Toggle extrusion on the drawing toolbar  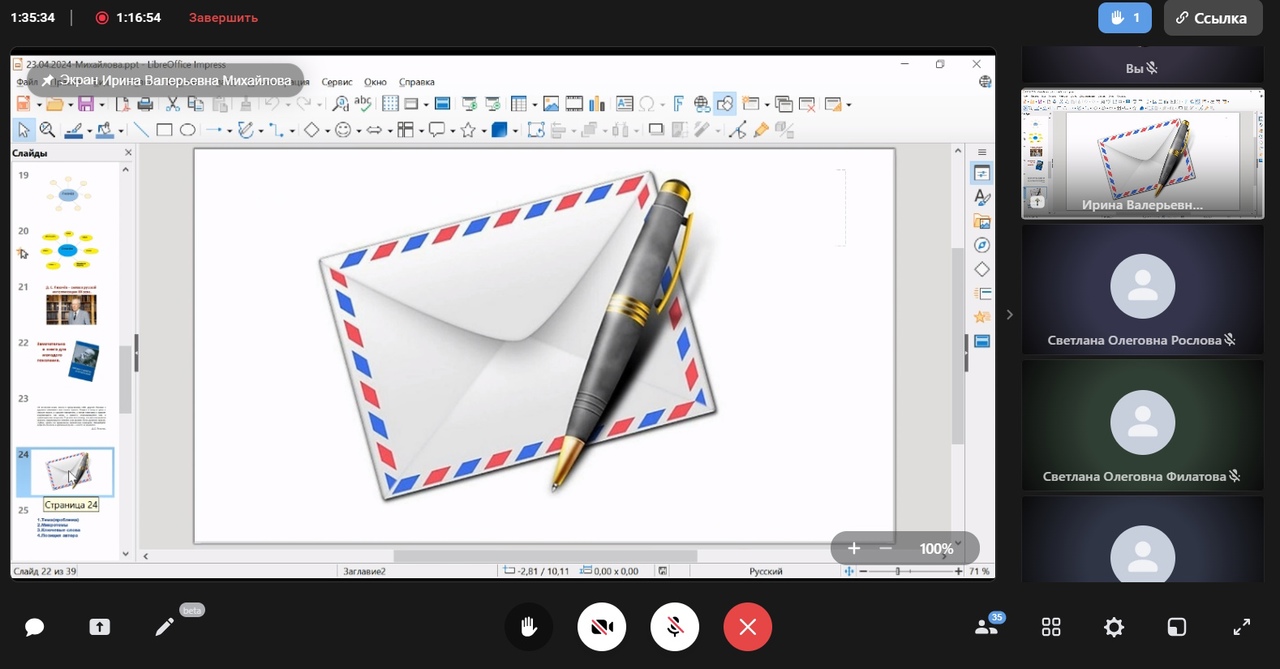785,130
